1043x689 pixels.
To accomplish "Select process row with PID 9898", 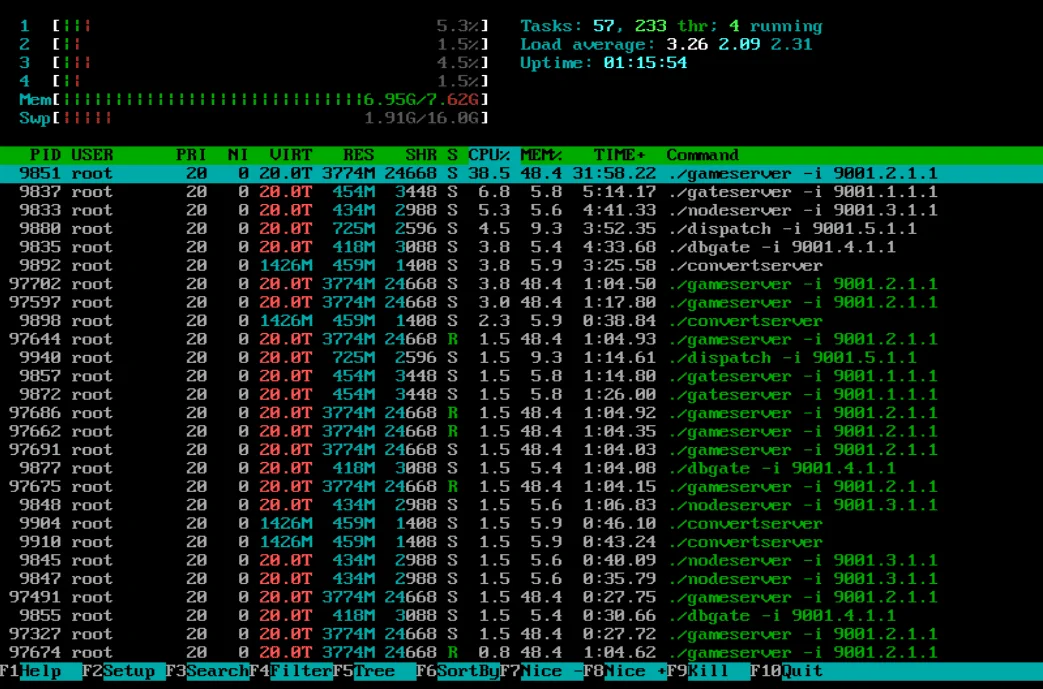I will click(x=522, y=321).
